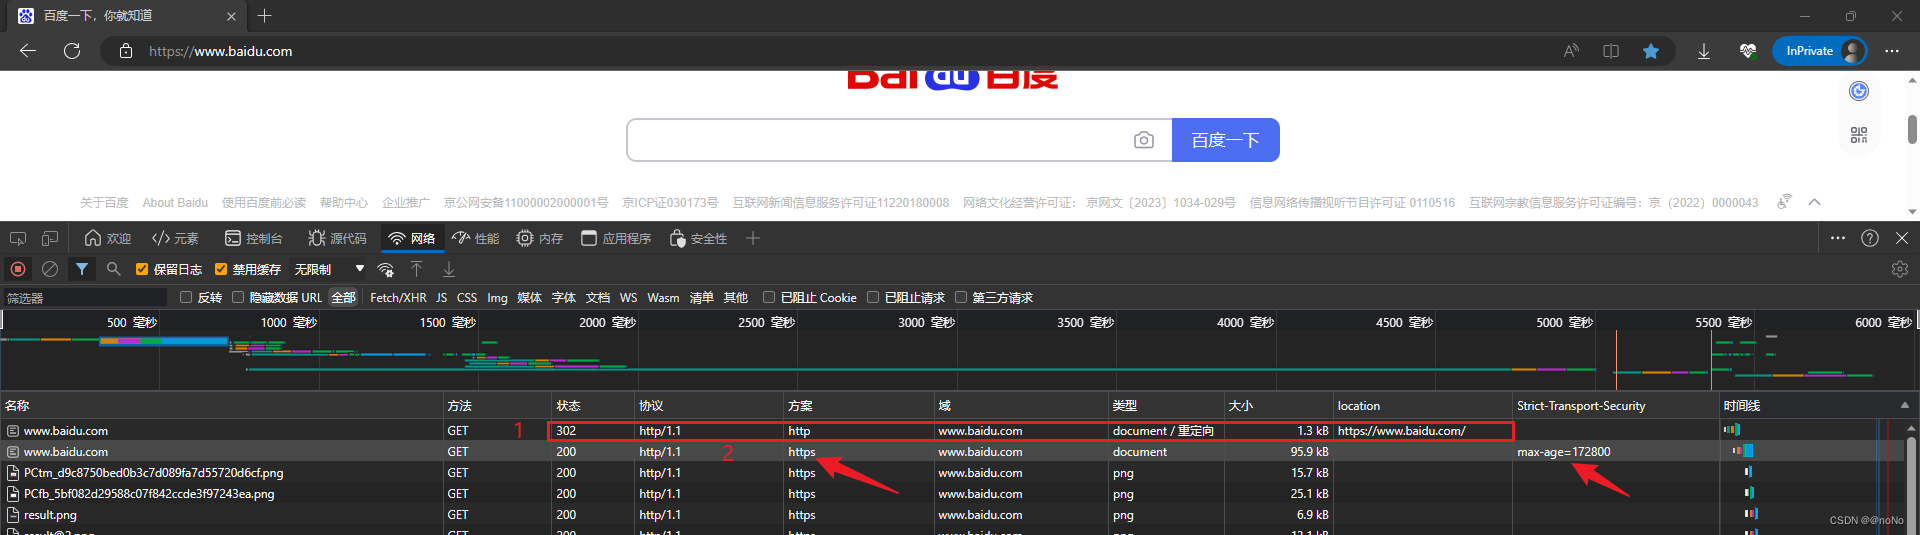Open browser essentials heart icon
1920x535 pixels.
click(1748, 51)
